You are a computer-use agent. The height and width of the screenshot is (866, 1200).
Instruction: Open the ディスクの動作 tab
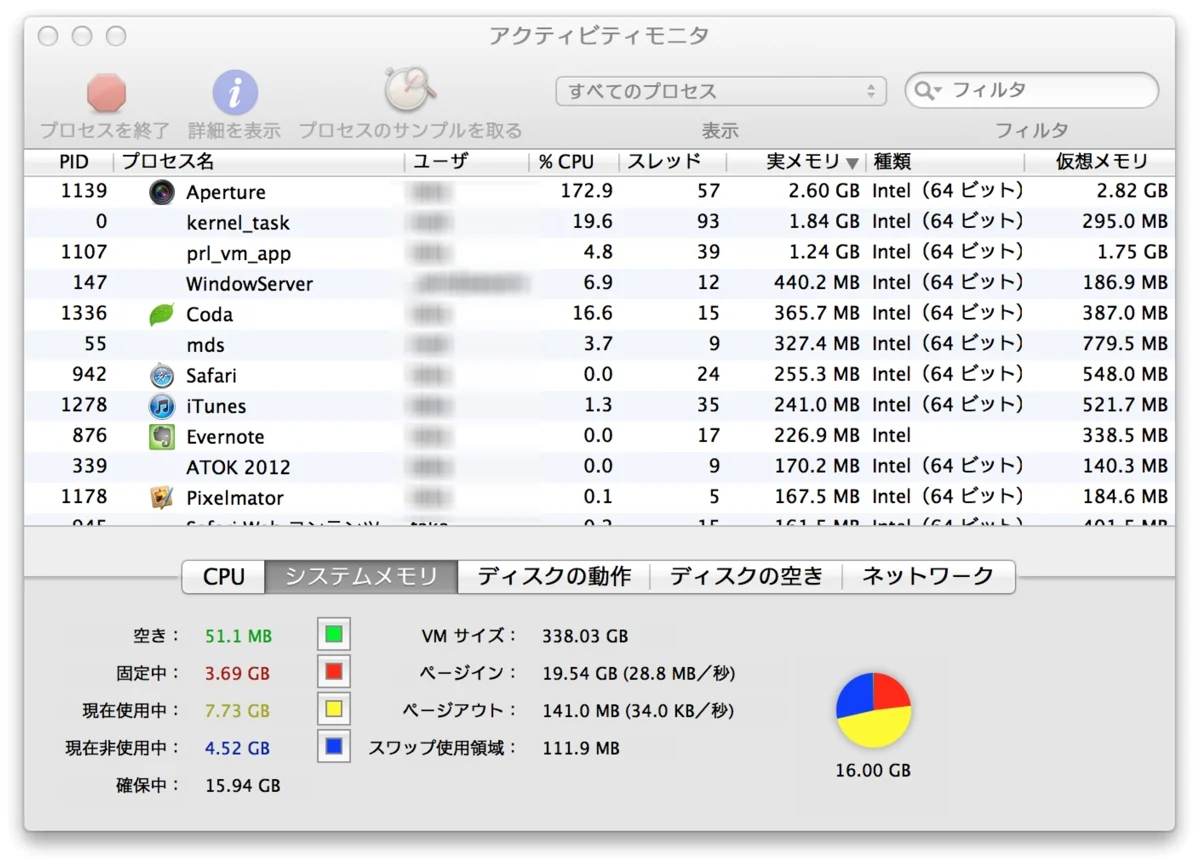(x=553, y=577)
